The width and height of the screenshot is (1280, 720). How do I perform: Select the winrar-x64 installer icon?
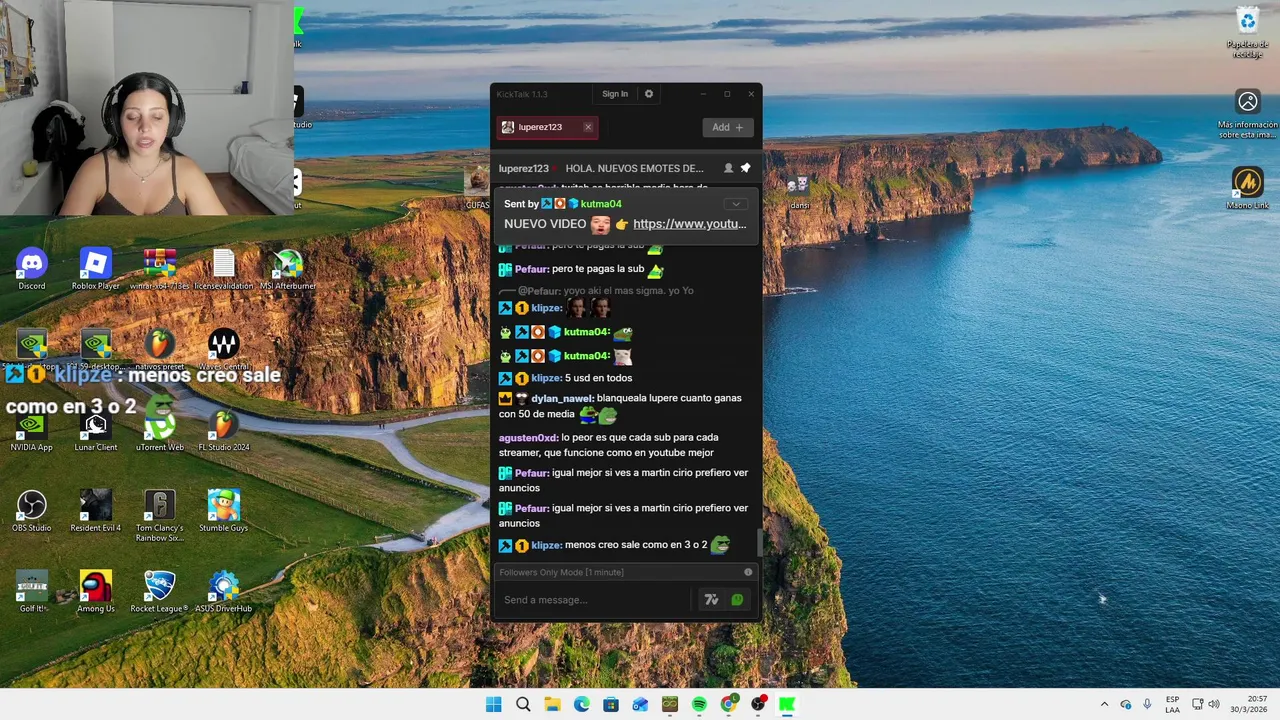click(160, 270)
